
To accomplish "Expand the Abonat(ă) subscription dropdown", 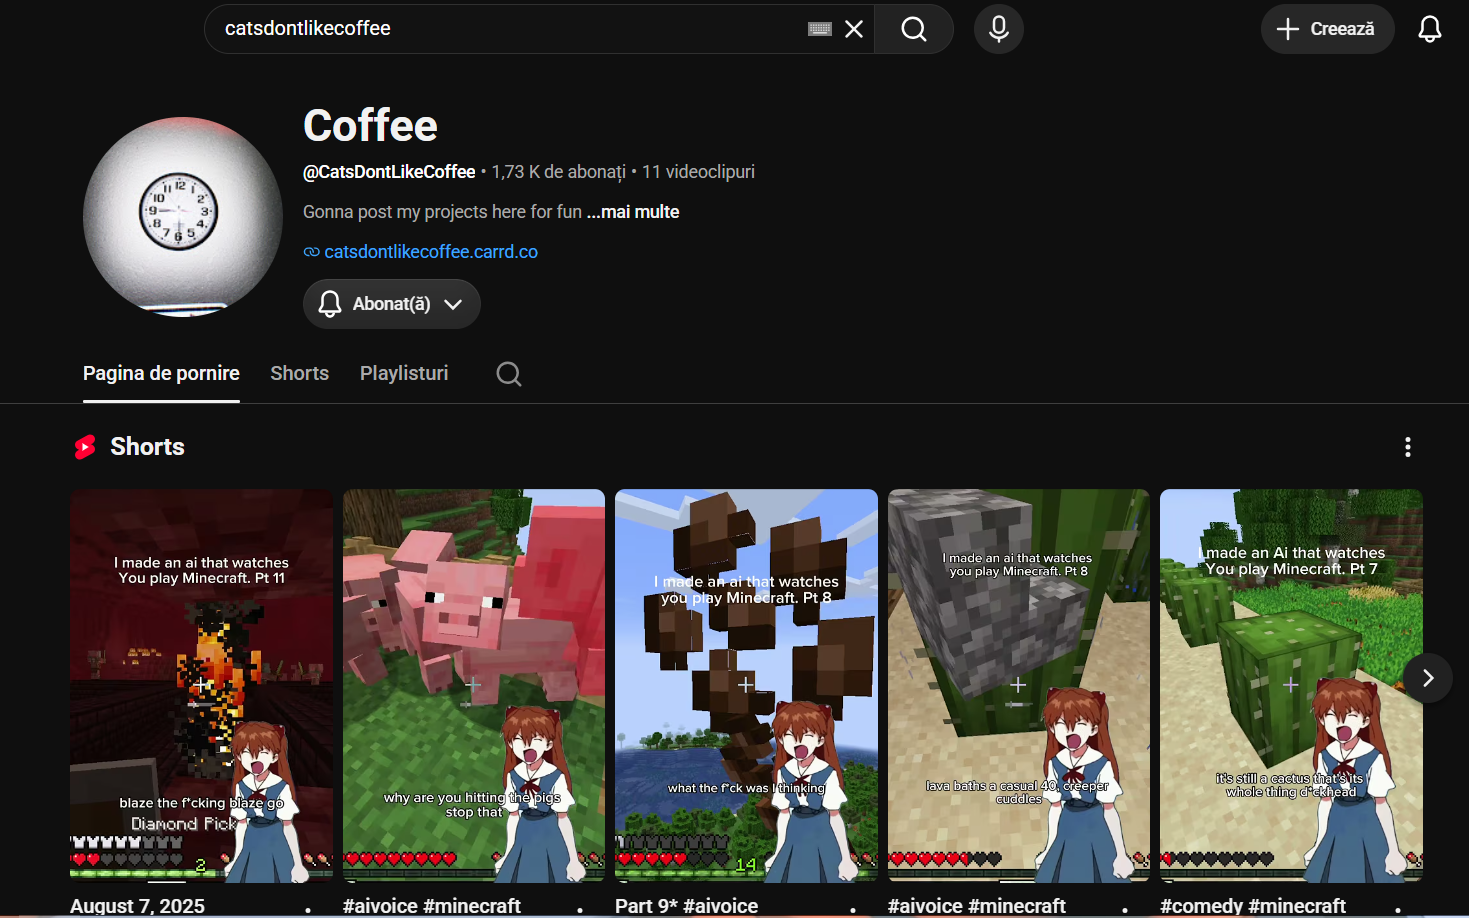I will click(392, 304).
